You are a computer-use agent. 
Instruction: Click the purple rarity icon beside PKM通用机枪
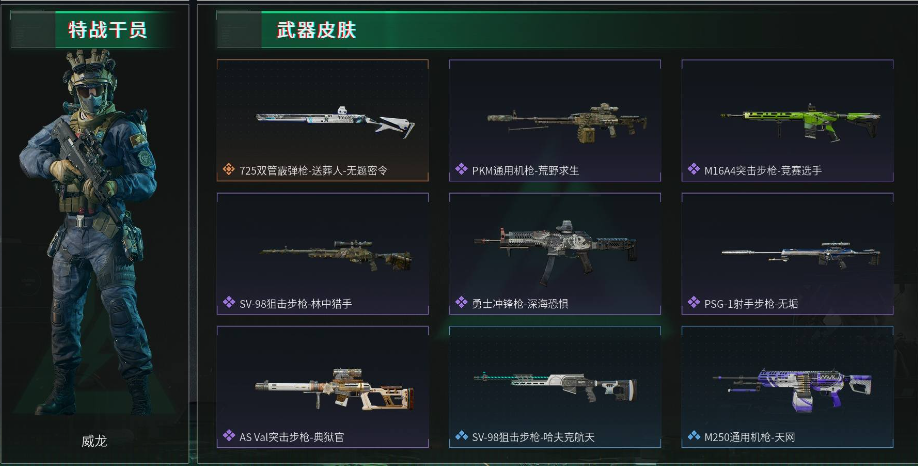point(461,169)
